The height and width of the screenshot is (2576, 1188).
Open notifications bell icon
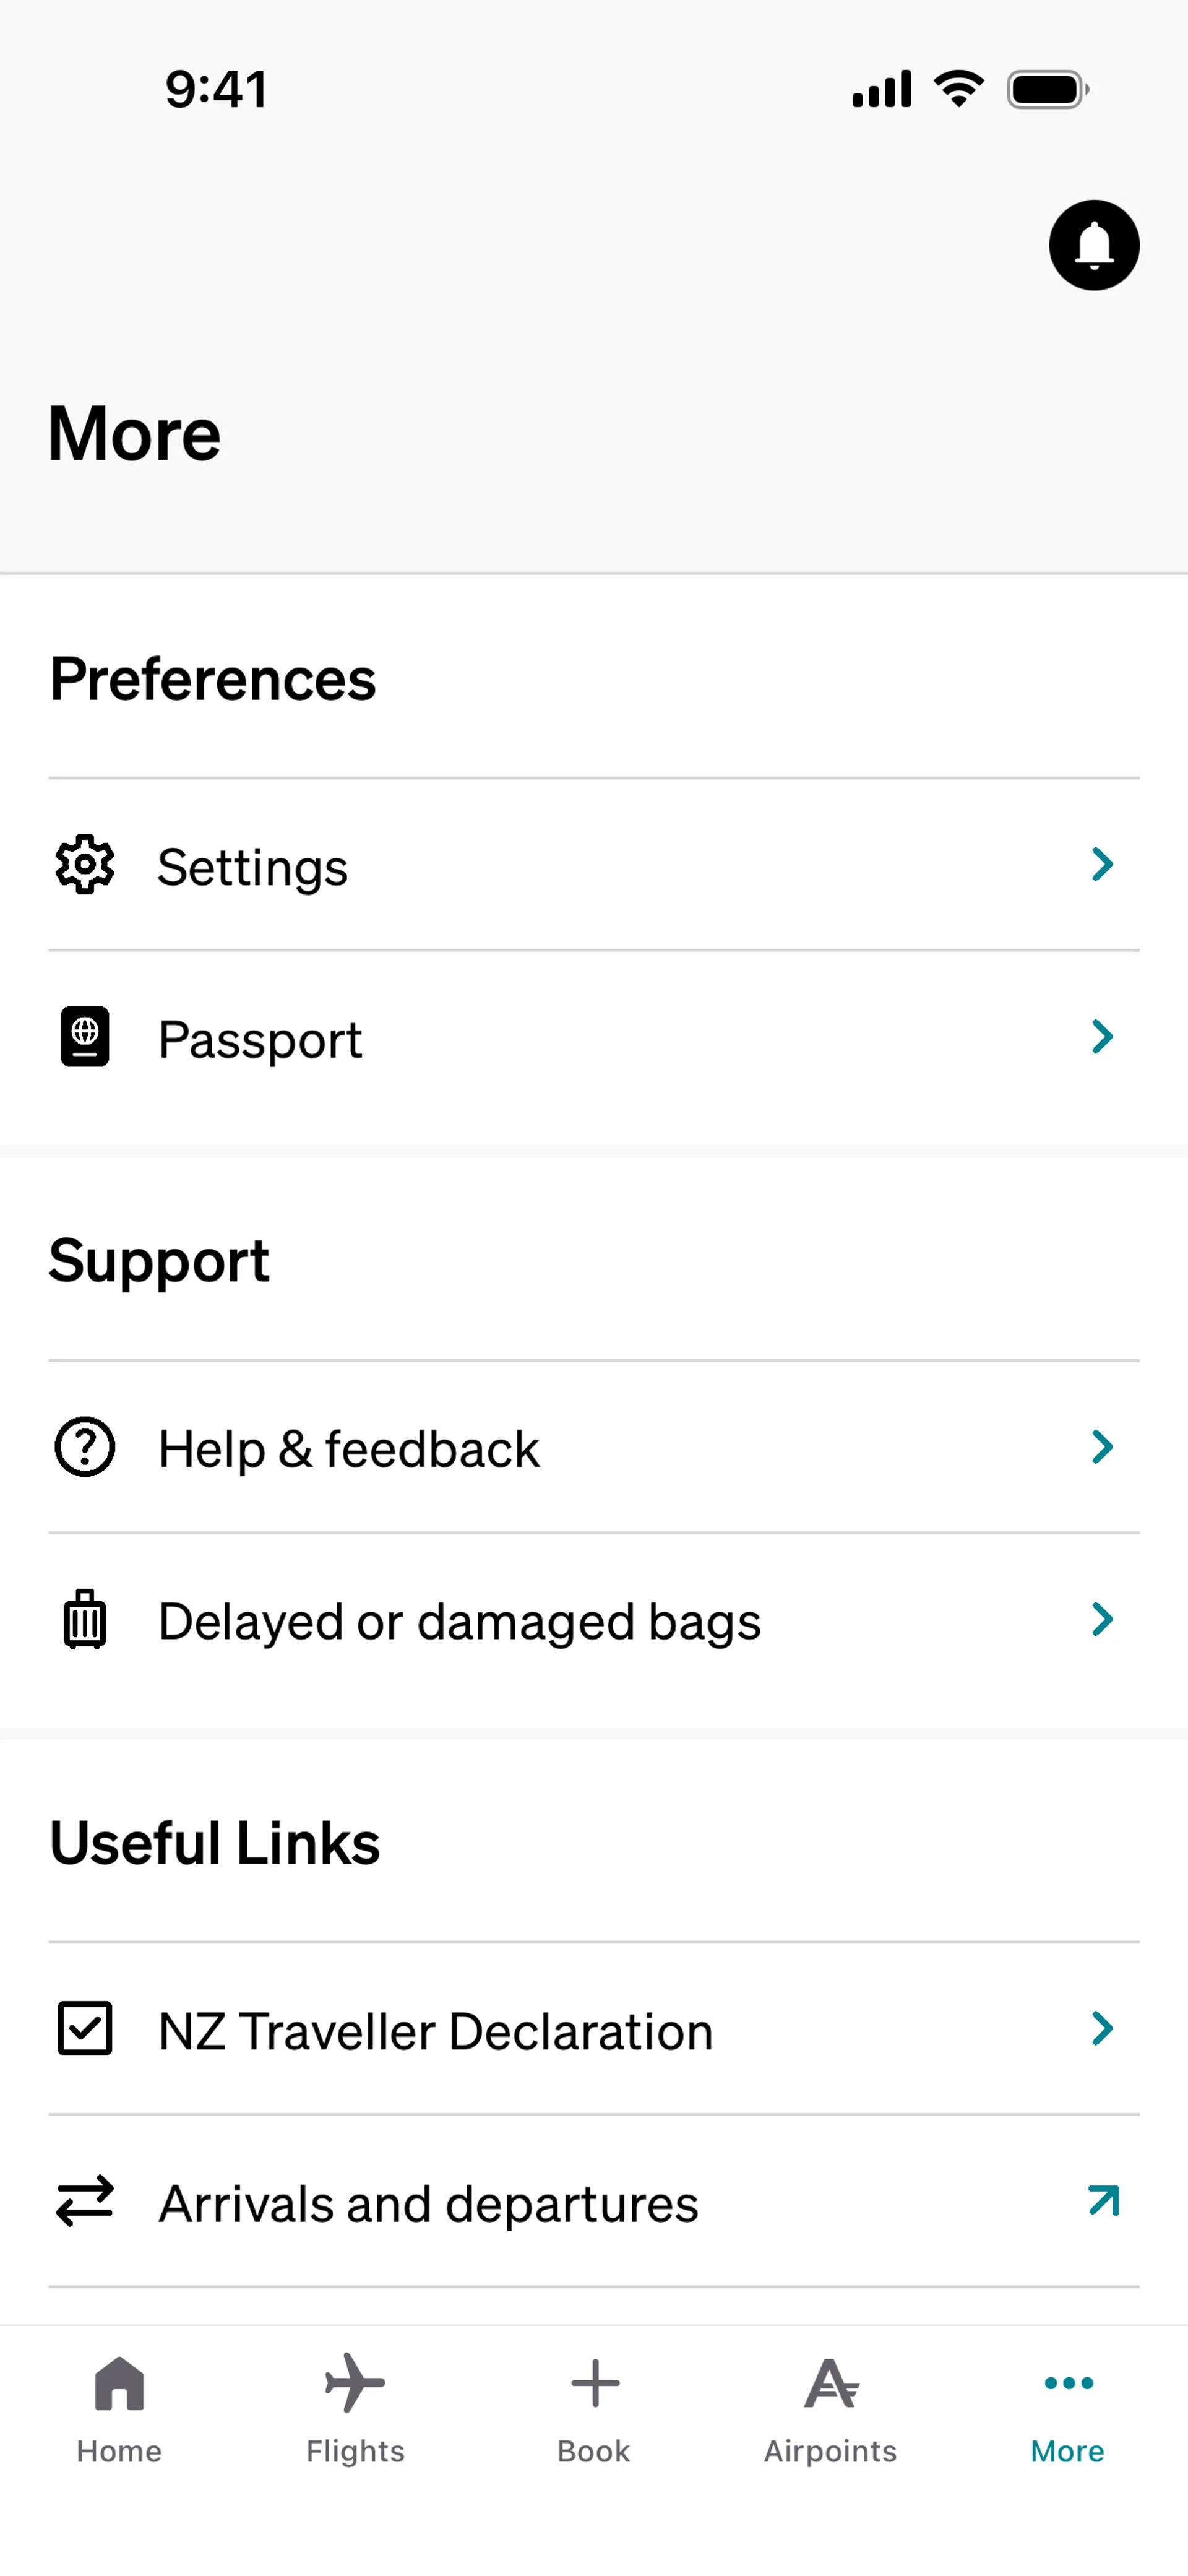coord(1093,245)
